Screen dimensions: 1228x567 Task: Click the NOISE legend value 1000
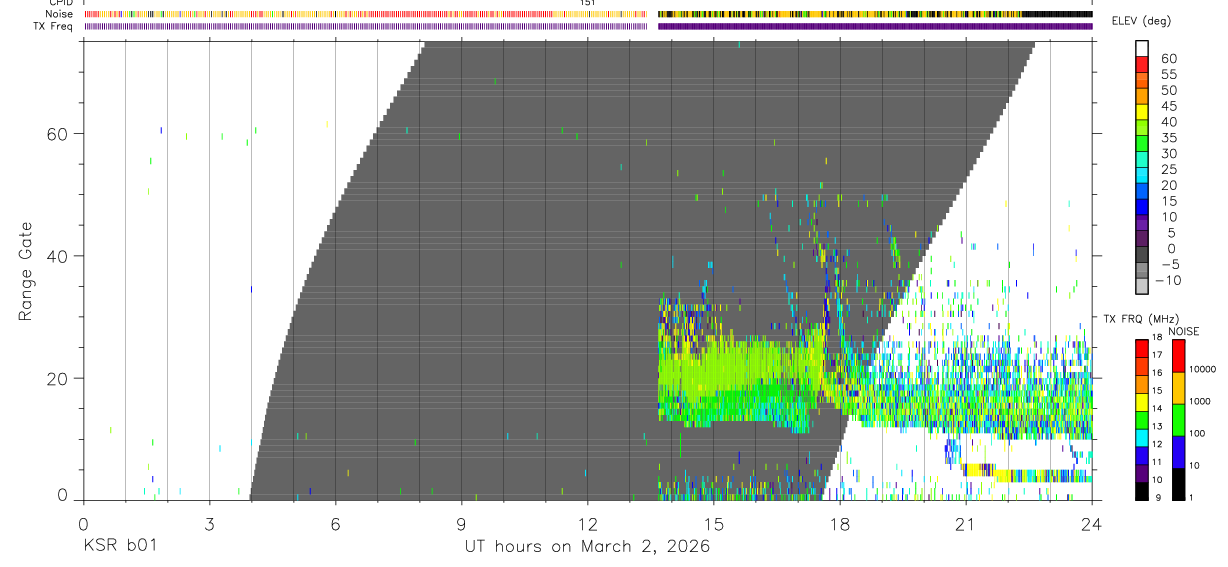click(1201, 402)
